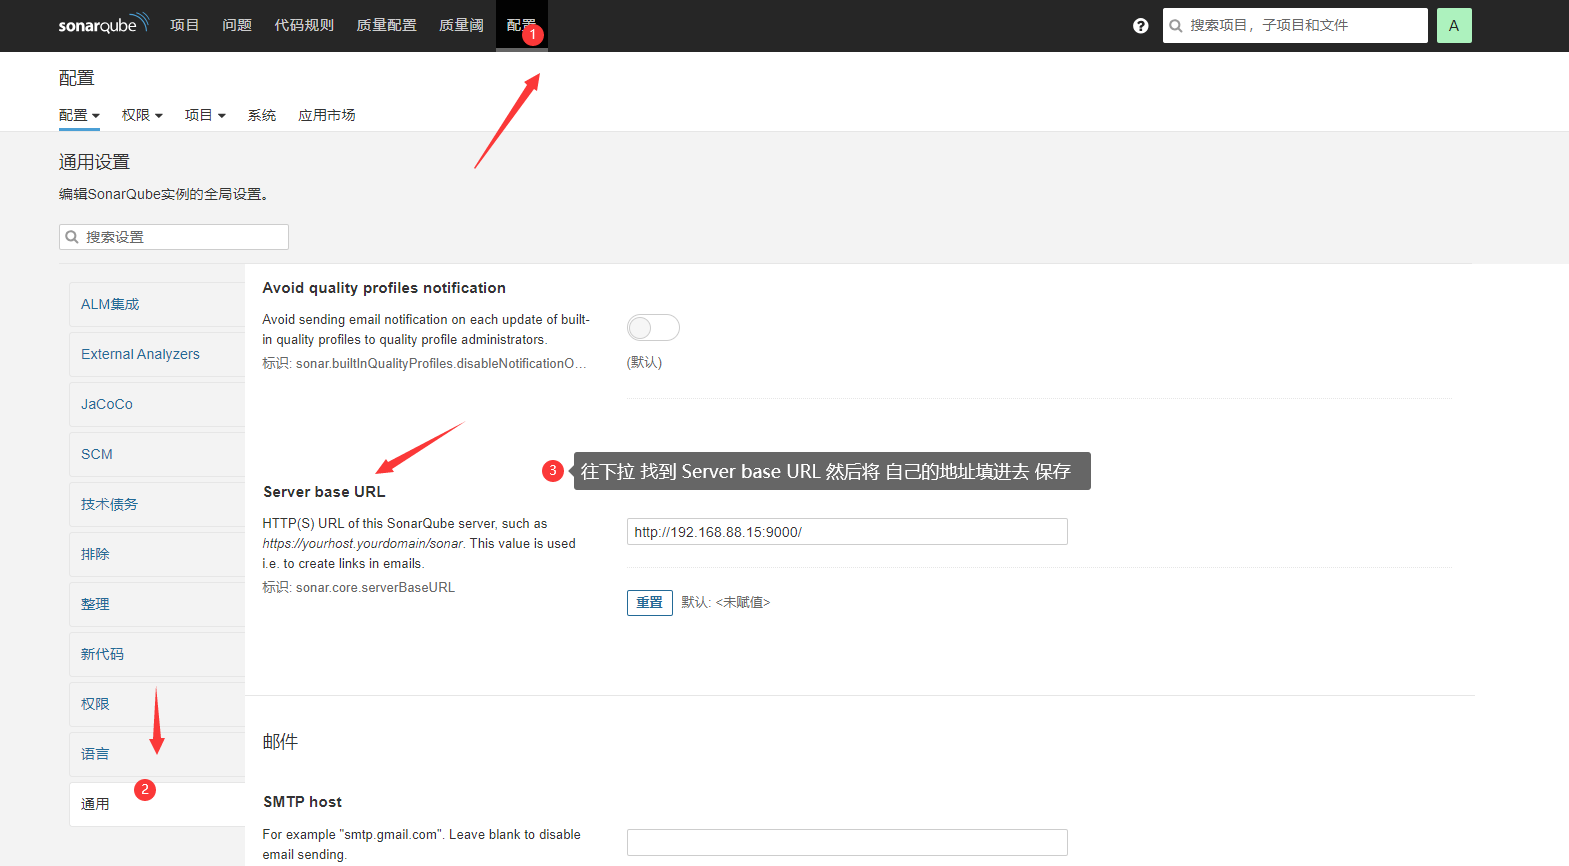Select the JaCoCo settings category
Image resolution: width=1569 pixels, height=866 pixels.
[x=157, y=404]
